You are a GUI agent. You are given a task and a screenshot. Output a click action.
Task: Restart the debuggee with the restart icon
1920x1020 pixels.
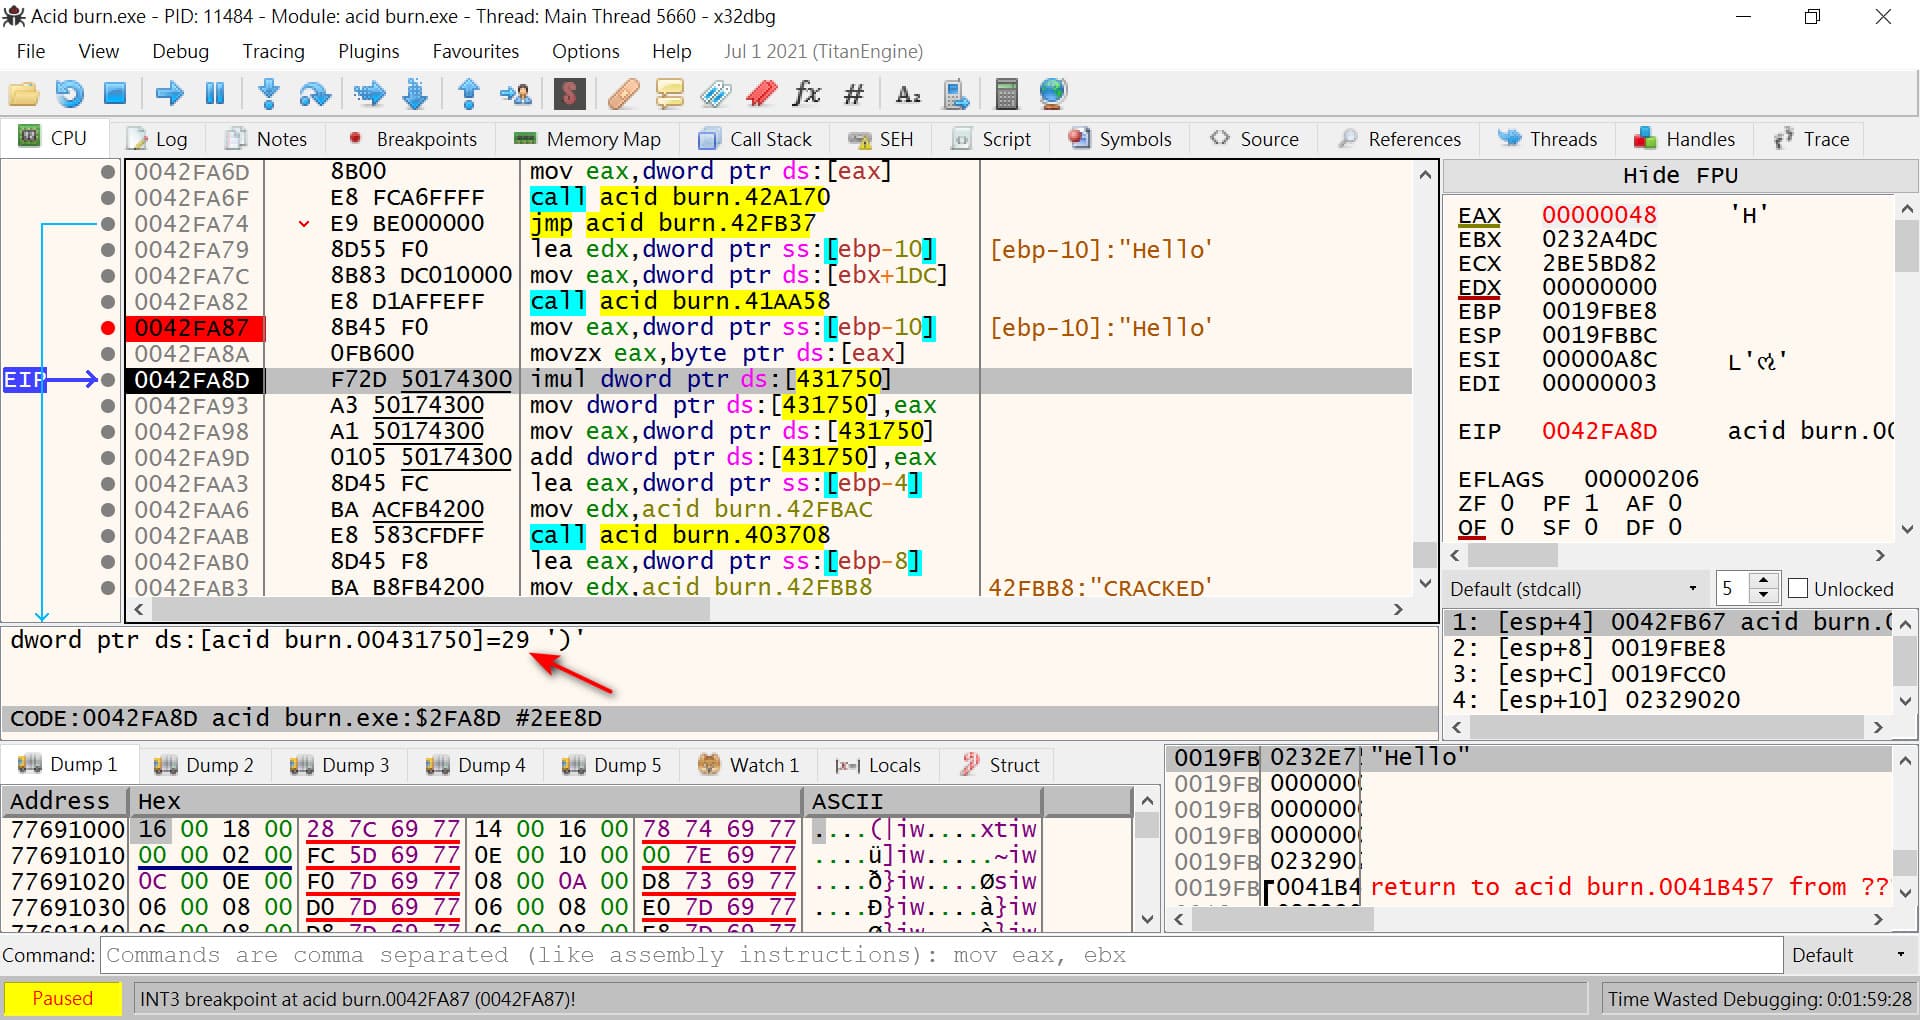click(69, 94)
